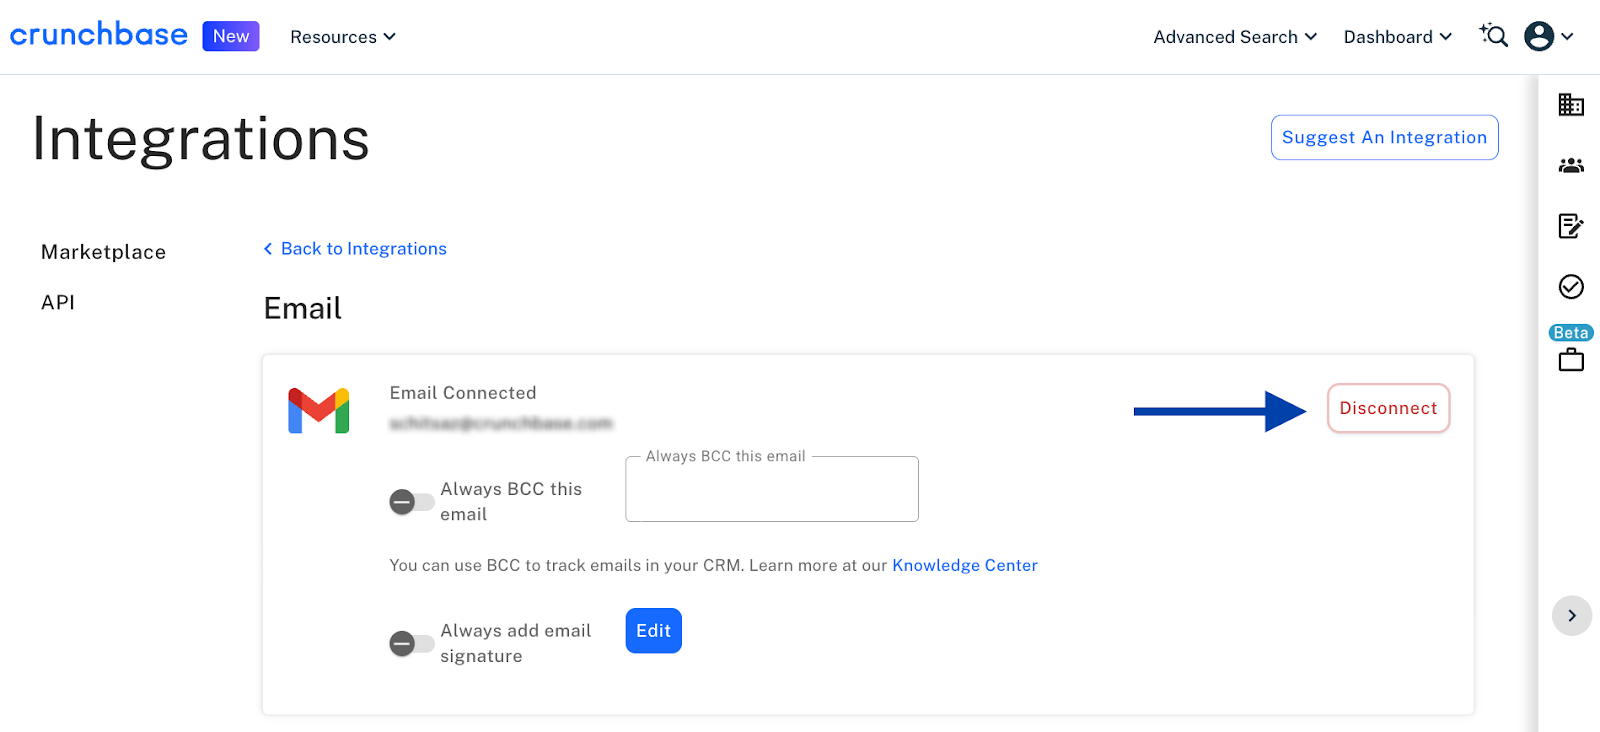The height and width of the screenshot is (732, 1600).
Task: Click the Gmail logo icon
Action: (x=319, y=411)
